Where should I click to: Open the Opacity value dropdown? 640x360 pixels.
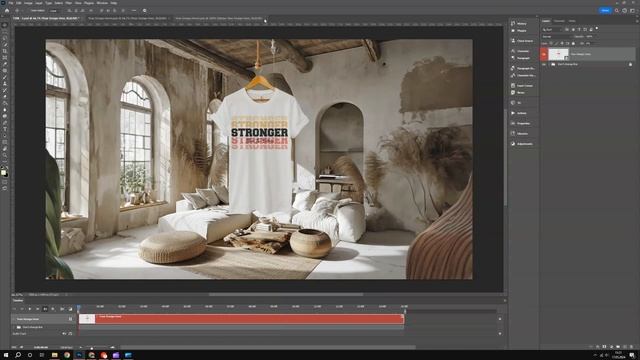pyautogui.click(x=591, y=37)
